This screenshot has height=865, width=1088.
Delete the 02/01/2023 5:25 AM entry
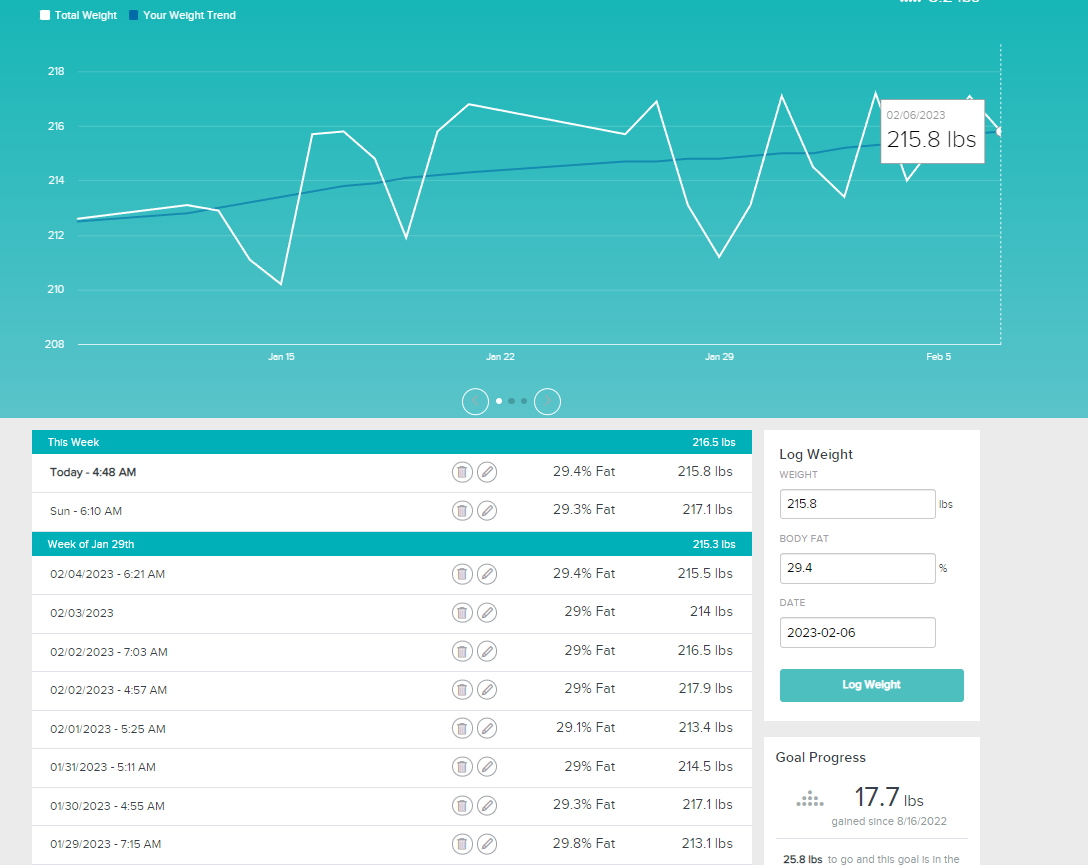point(461,728)
